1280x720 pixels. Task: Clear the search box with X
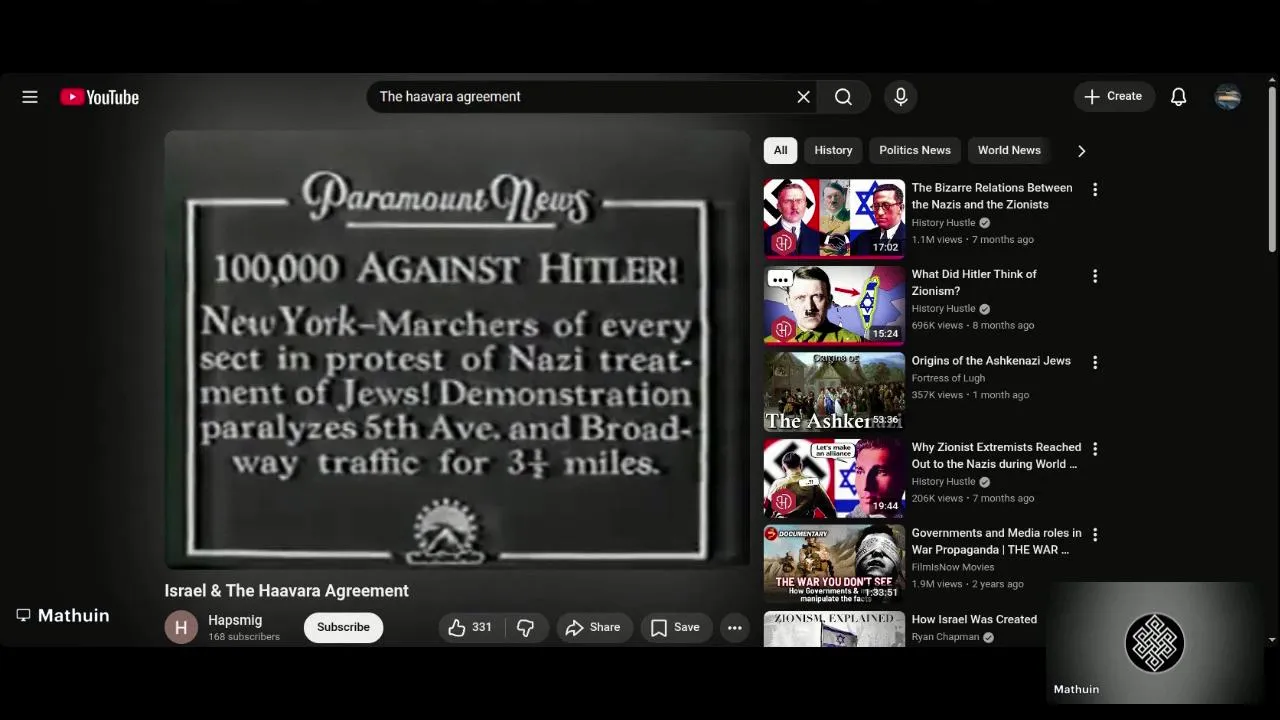(x=803, y=97)
